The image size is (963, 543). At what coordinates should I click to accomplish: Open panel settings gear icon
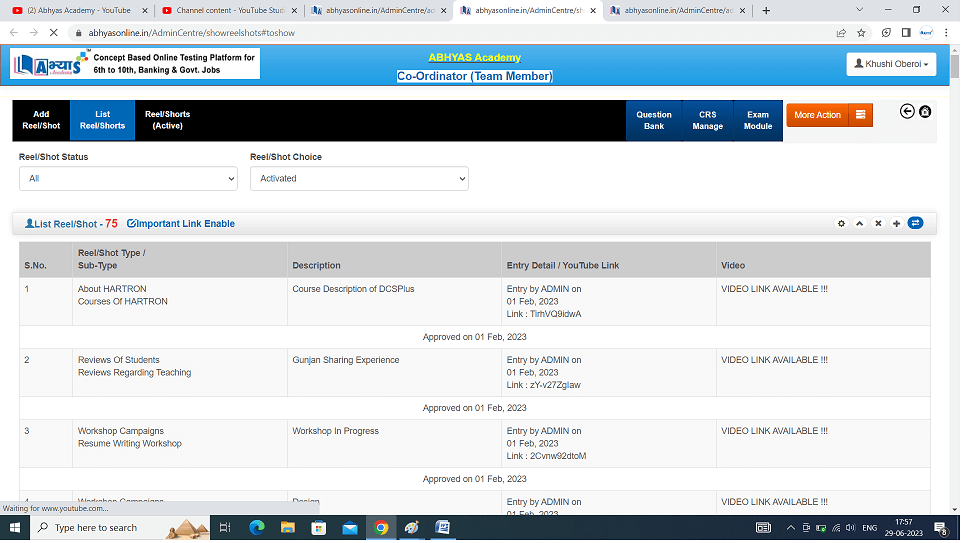(841, 224)
